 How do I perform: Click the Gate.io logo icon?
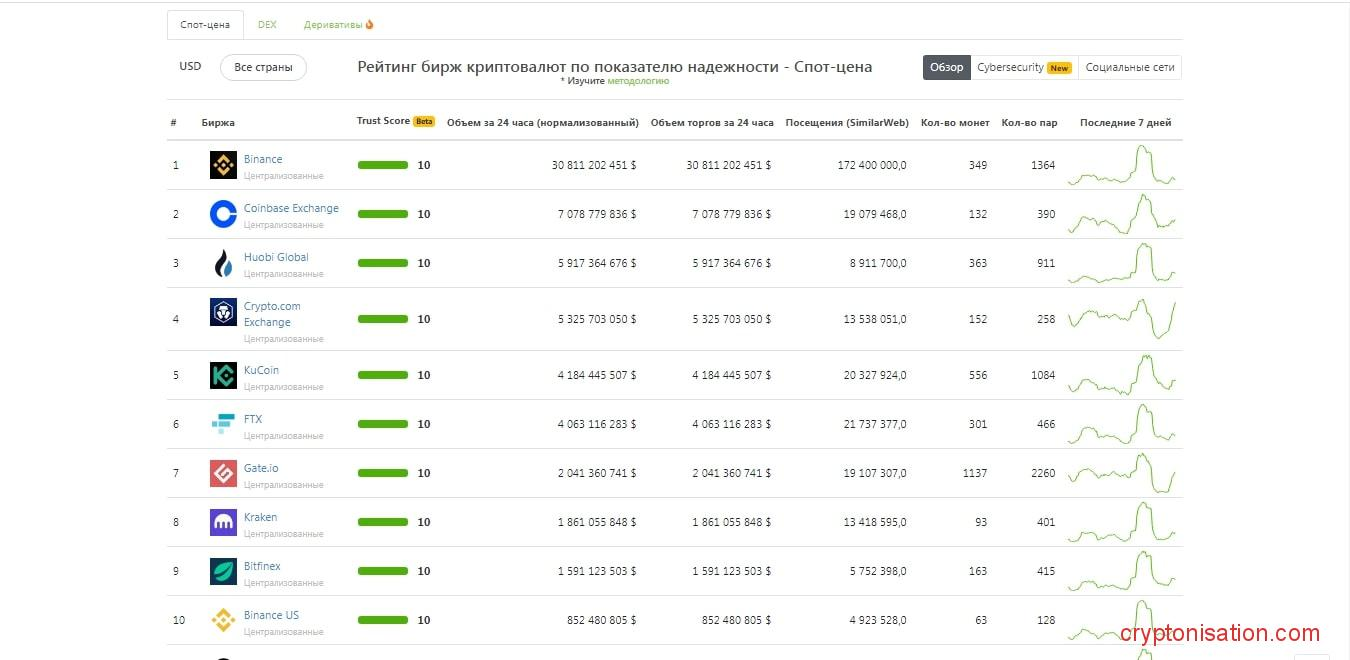point(223,473)
